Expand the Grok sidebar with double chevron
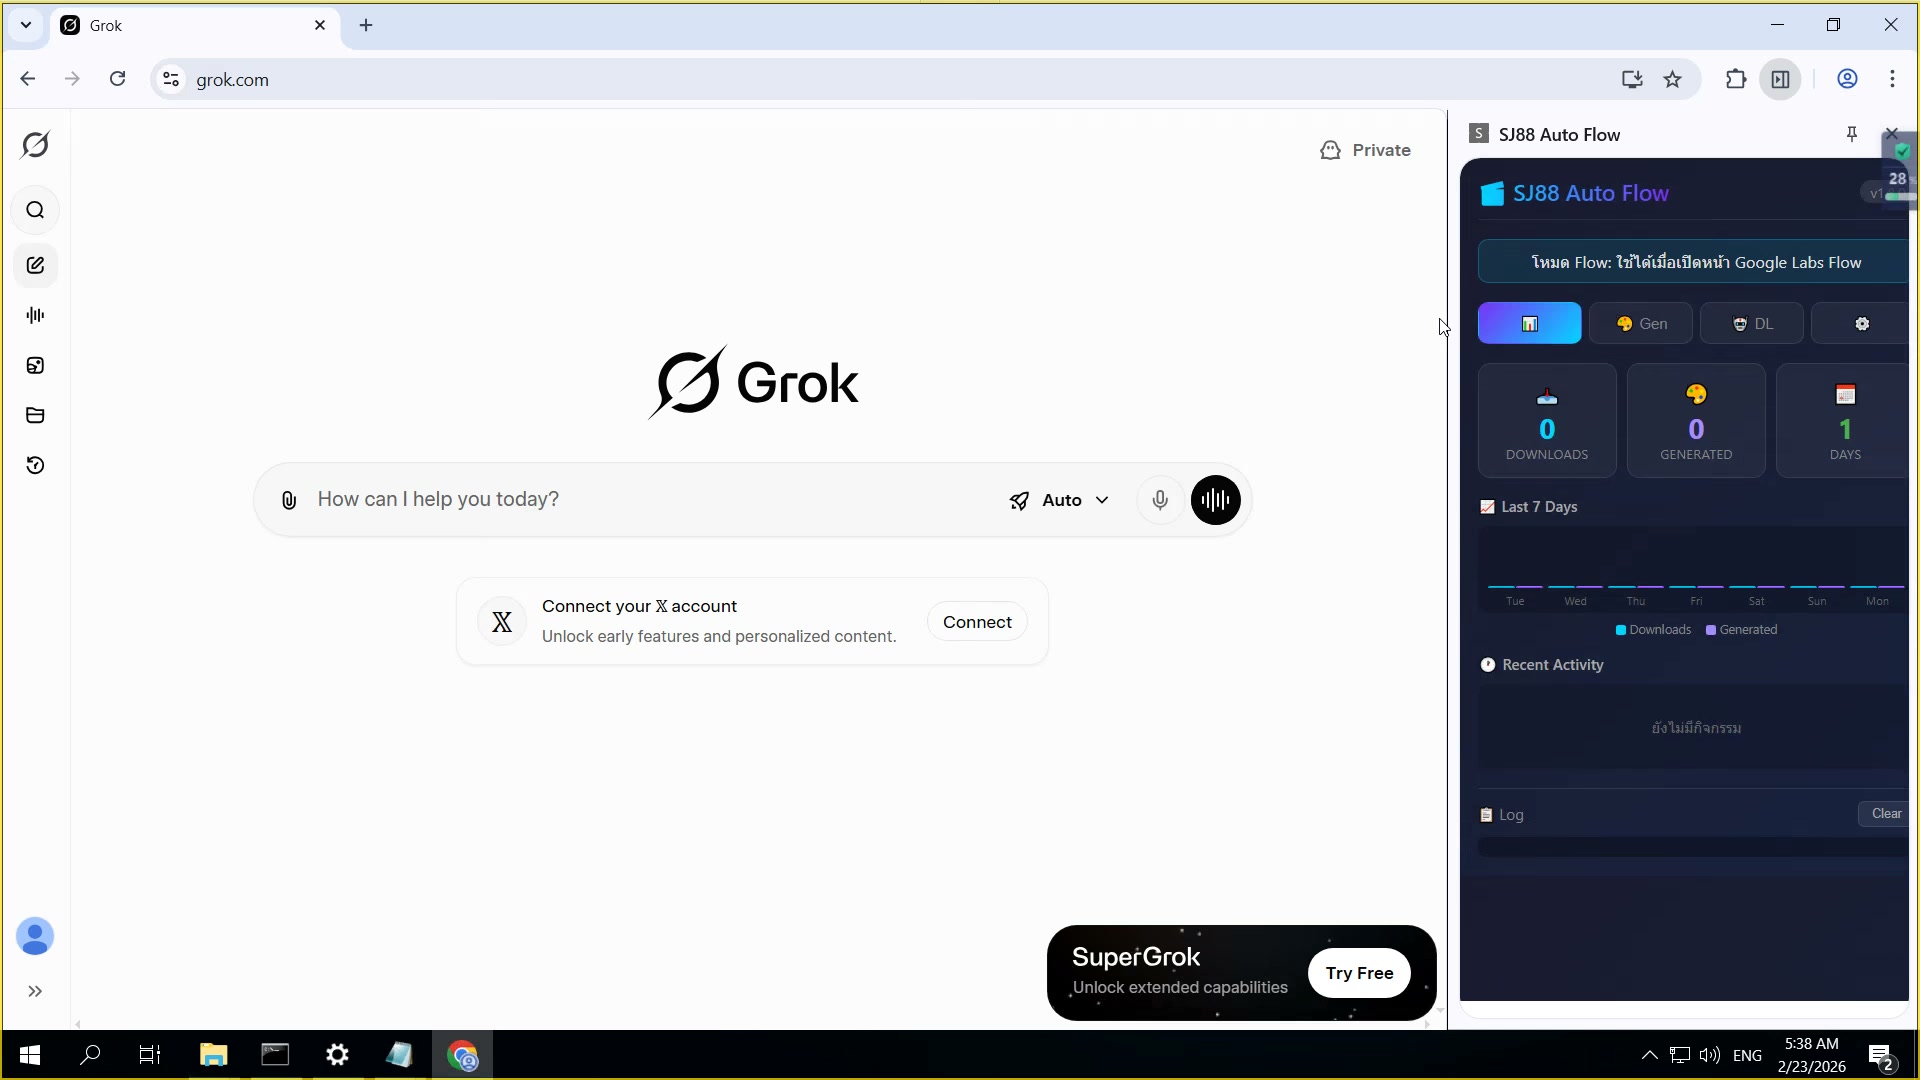Screen dimensions: 1920x1080 point(35,991)
